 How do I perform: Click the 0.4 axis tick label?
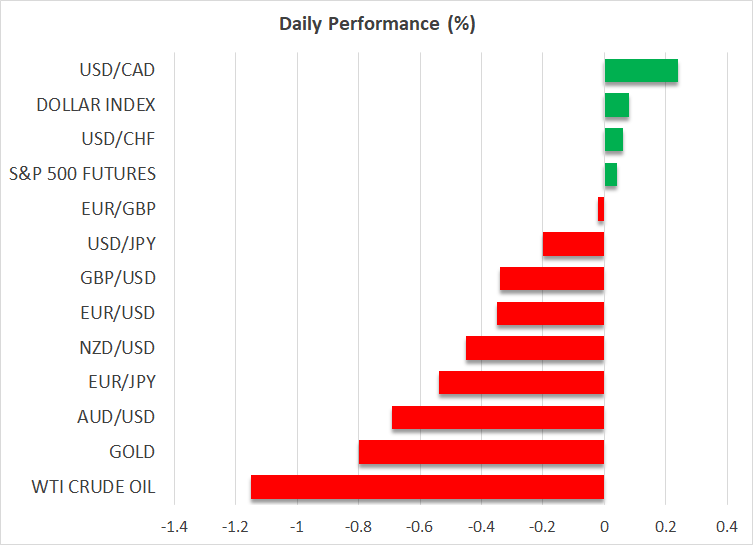(726, 526)
